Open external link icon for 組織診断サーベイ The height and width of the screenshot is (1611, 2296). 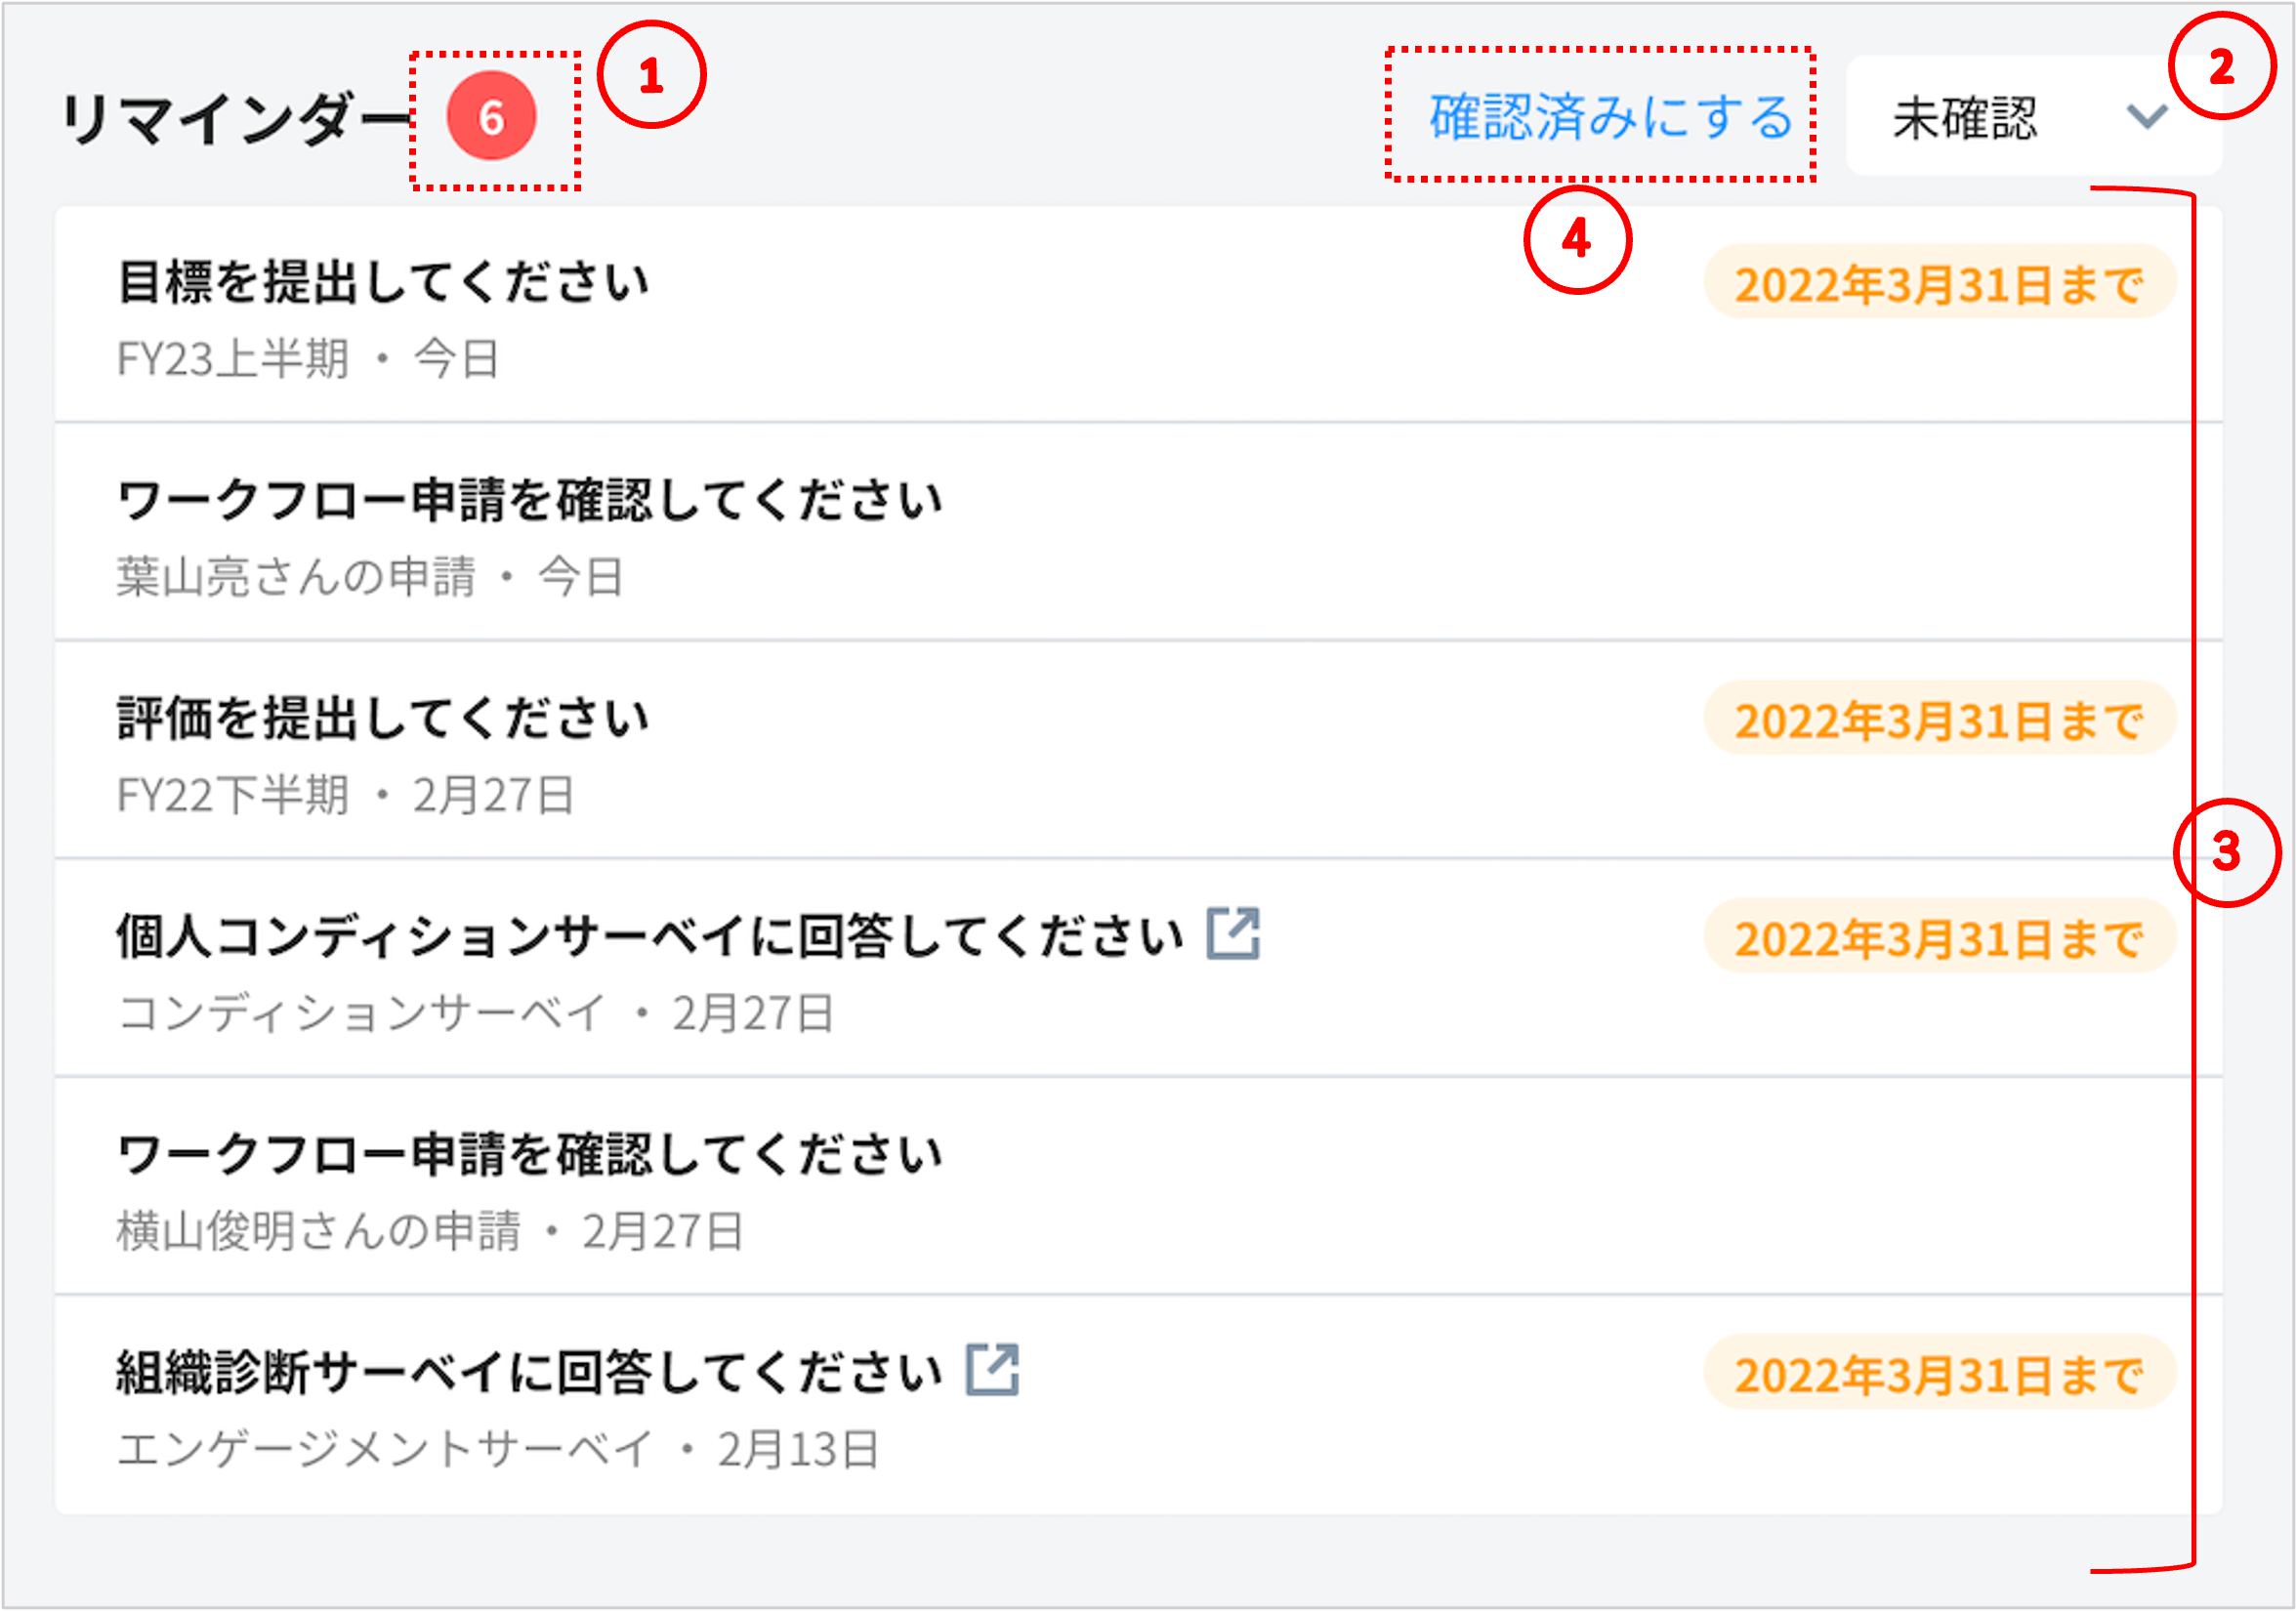tap(992, 1370)
